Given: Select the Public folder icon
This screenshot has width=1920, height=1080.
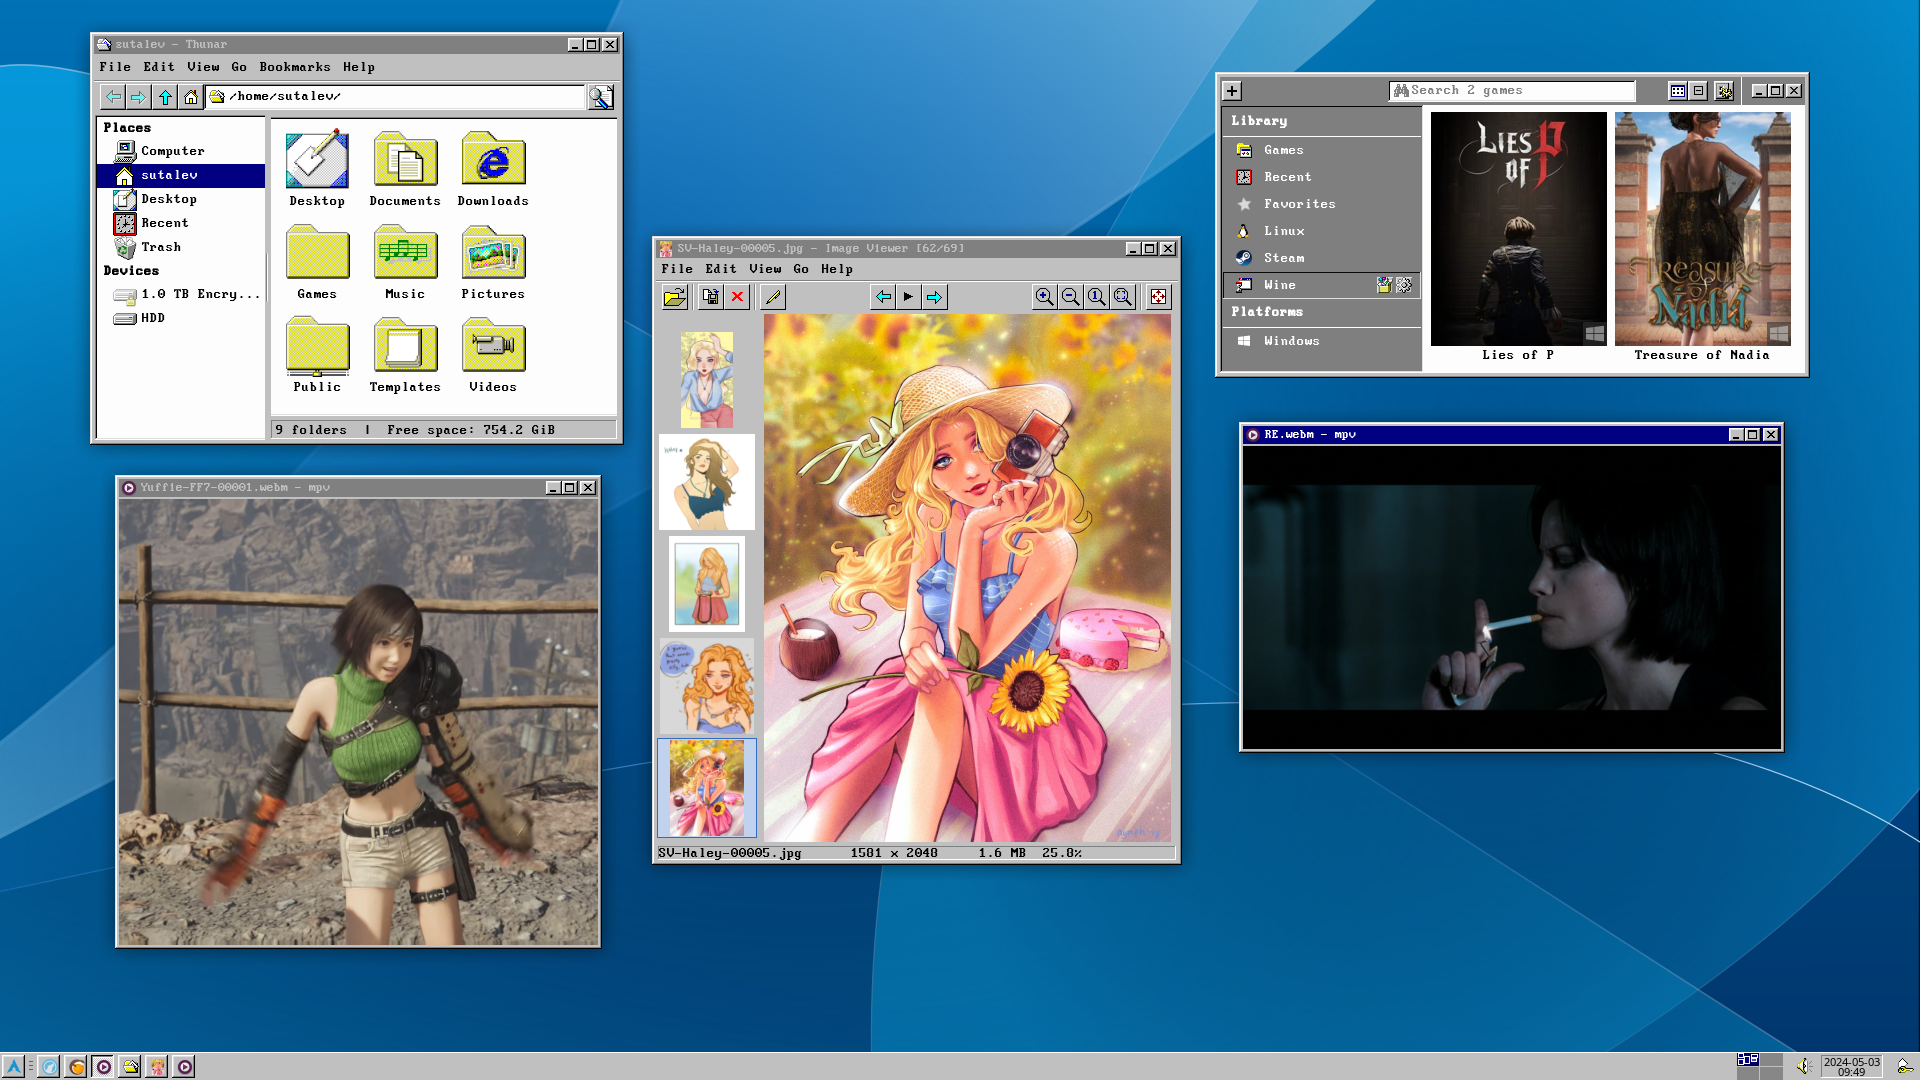Looking at the screenshot, I should coord(317,355).
